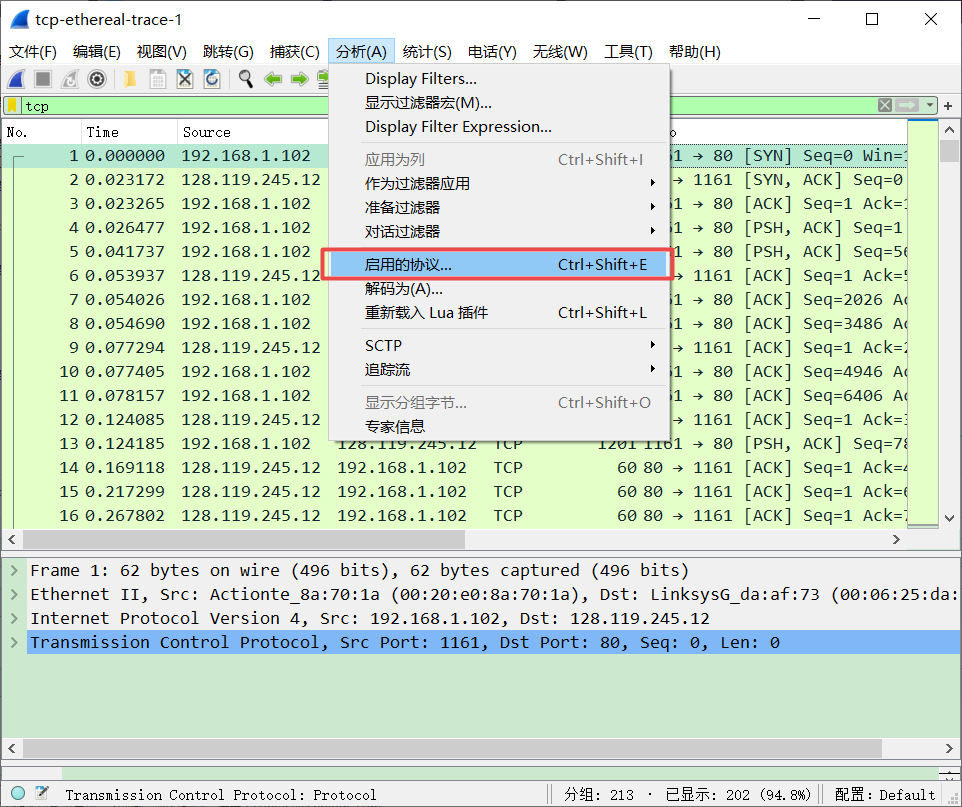Screen dimensions: 962x807
Task: Open the display filter history dropdown
Action: [x=929, y=106]
